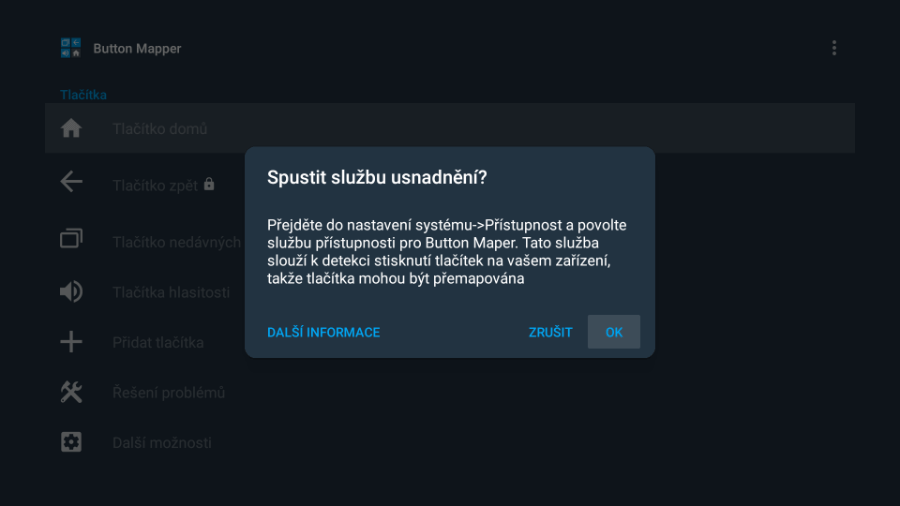Open Řešení problémů entry
The image size is (900, 506).
[168, 393]
